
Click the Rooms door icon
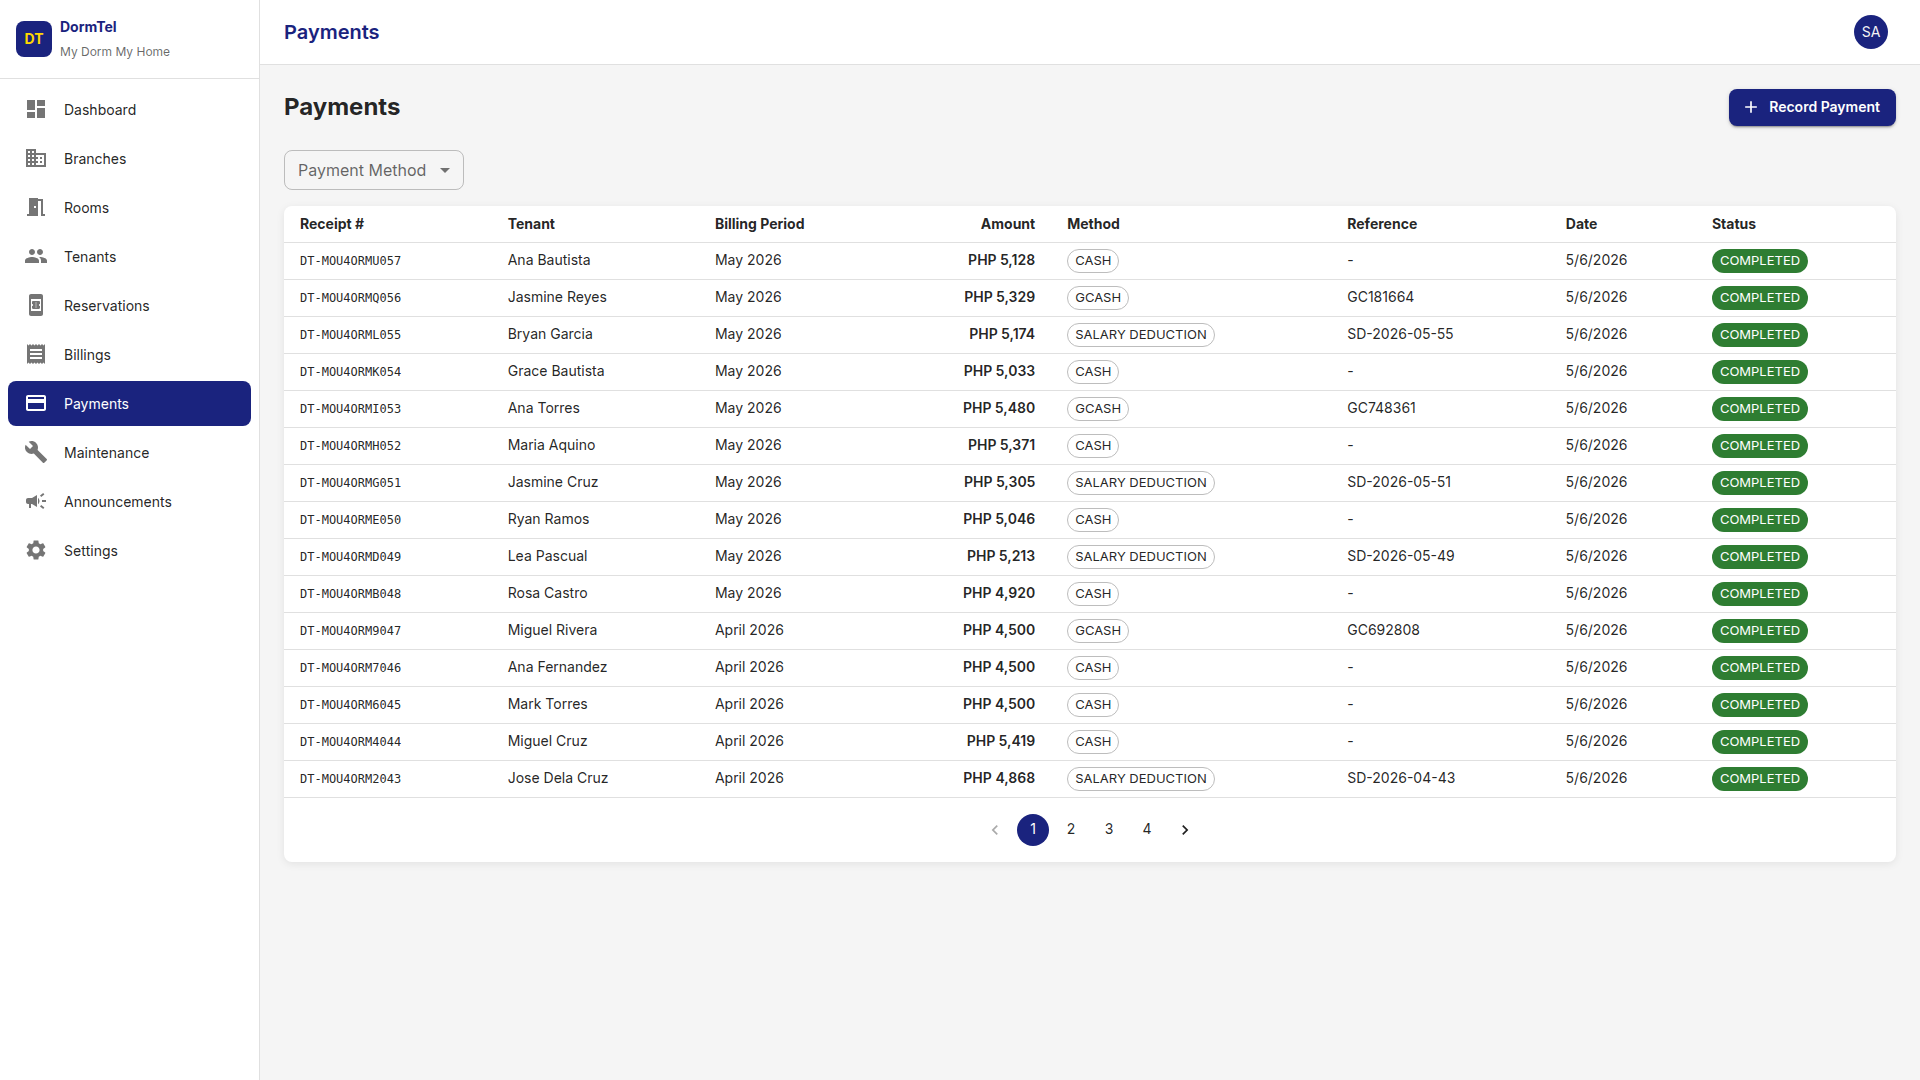[x=36, y=207]
